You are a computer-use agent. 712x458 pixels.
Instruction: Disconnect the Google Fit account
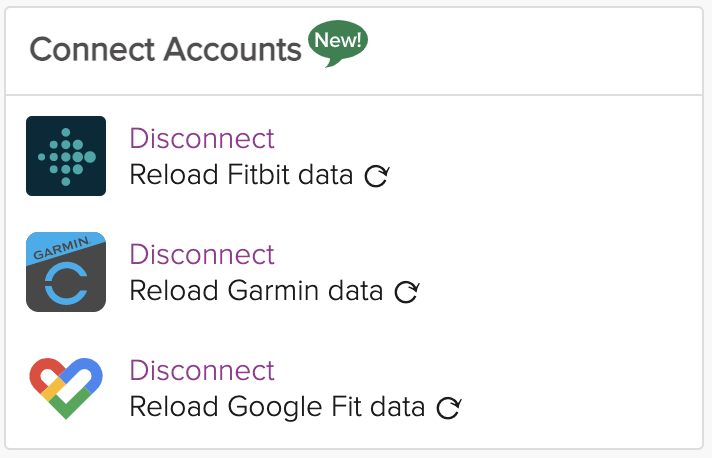(x=202, y=370)
